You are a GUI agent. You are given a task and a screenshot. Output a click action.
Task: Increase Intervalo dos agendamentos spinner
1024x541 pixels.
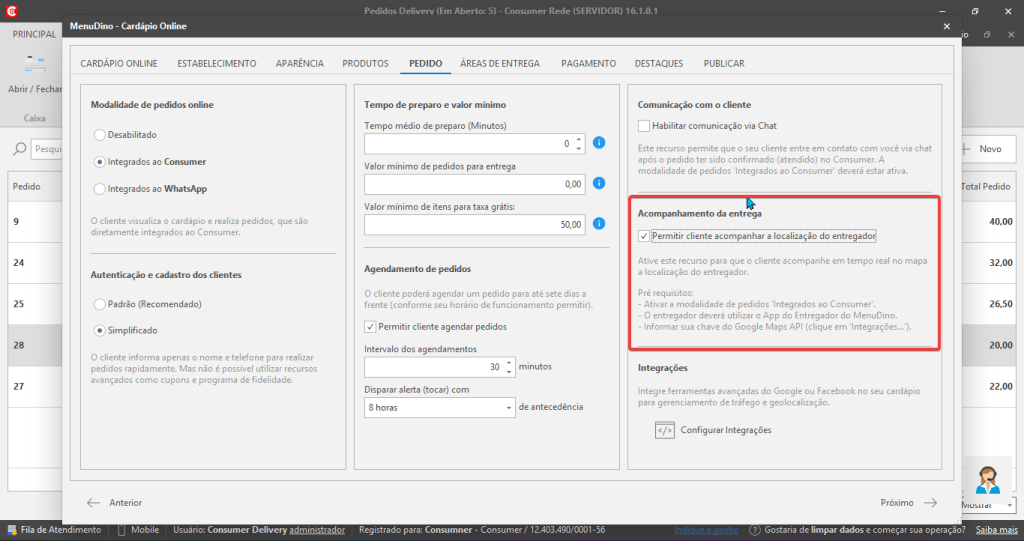pyautogui.click(x=509, y=363)
